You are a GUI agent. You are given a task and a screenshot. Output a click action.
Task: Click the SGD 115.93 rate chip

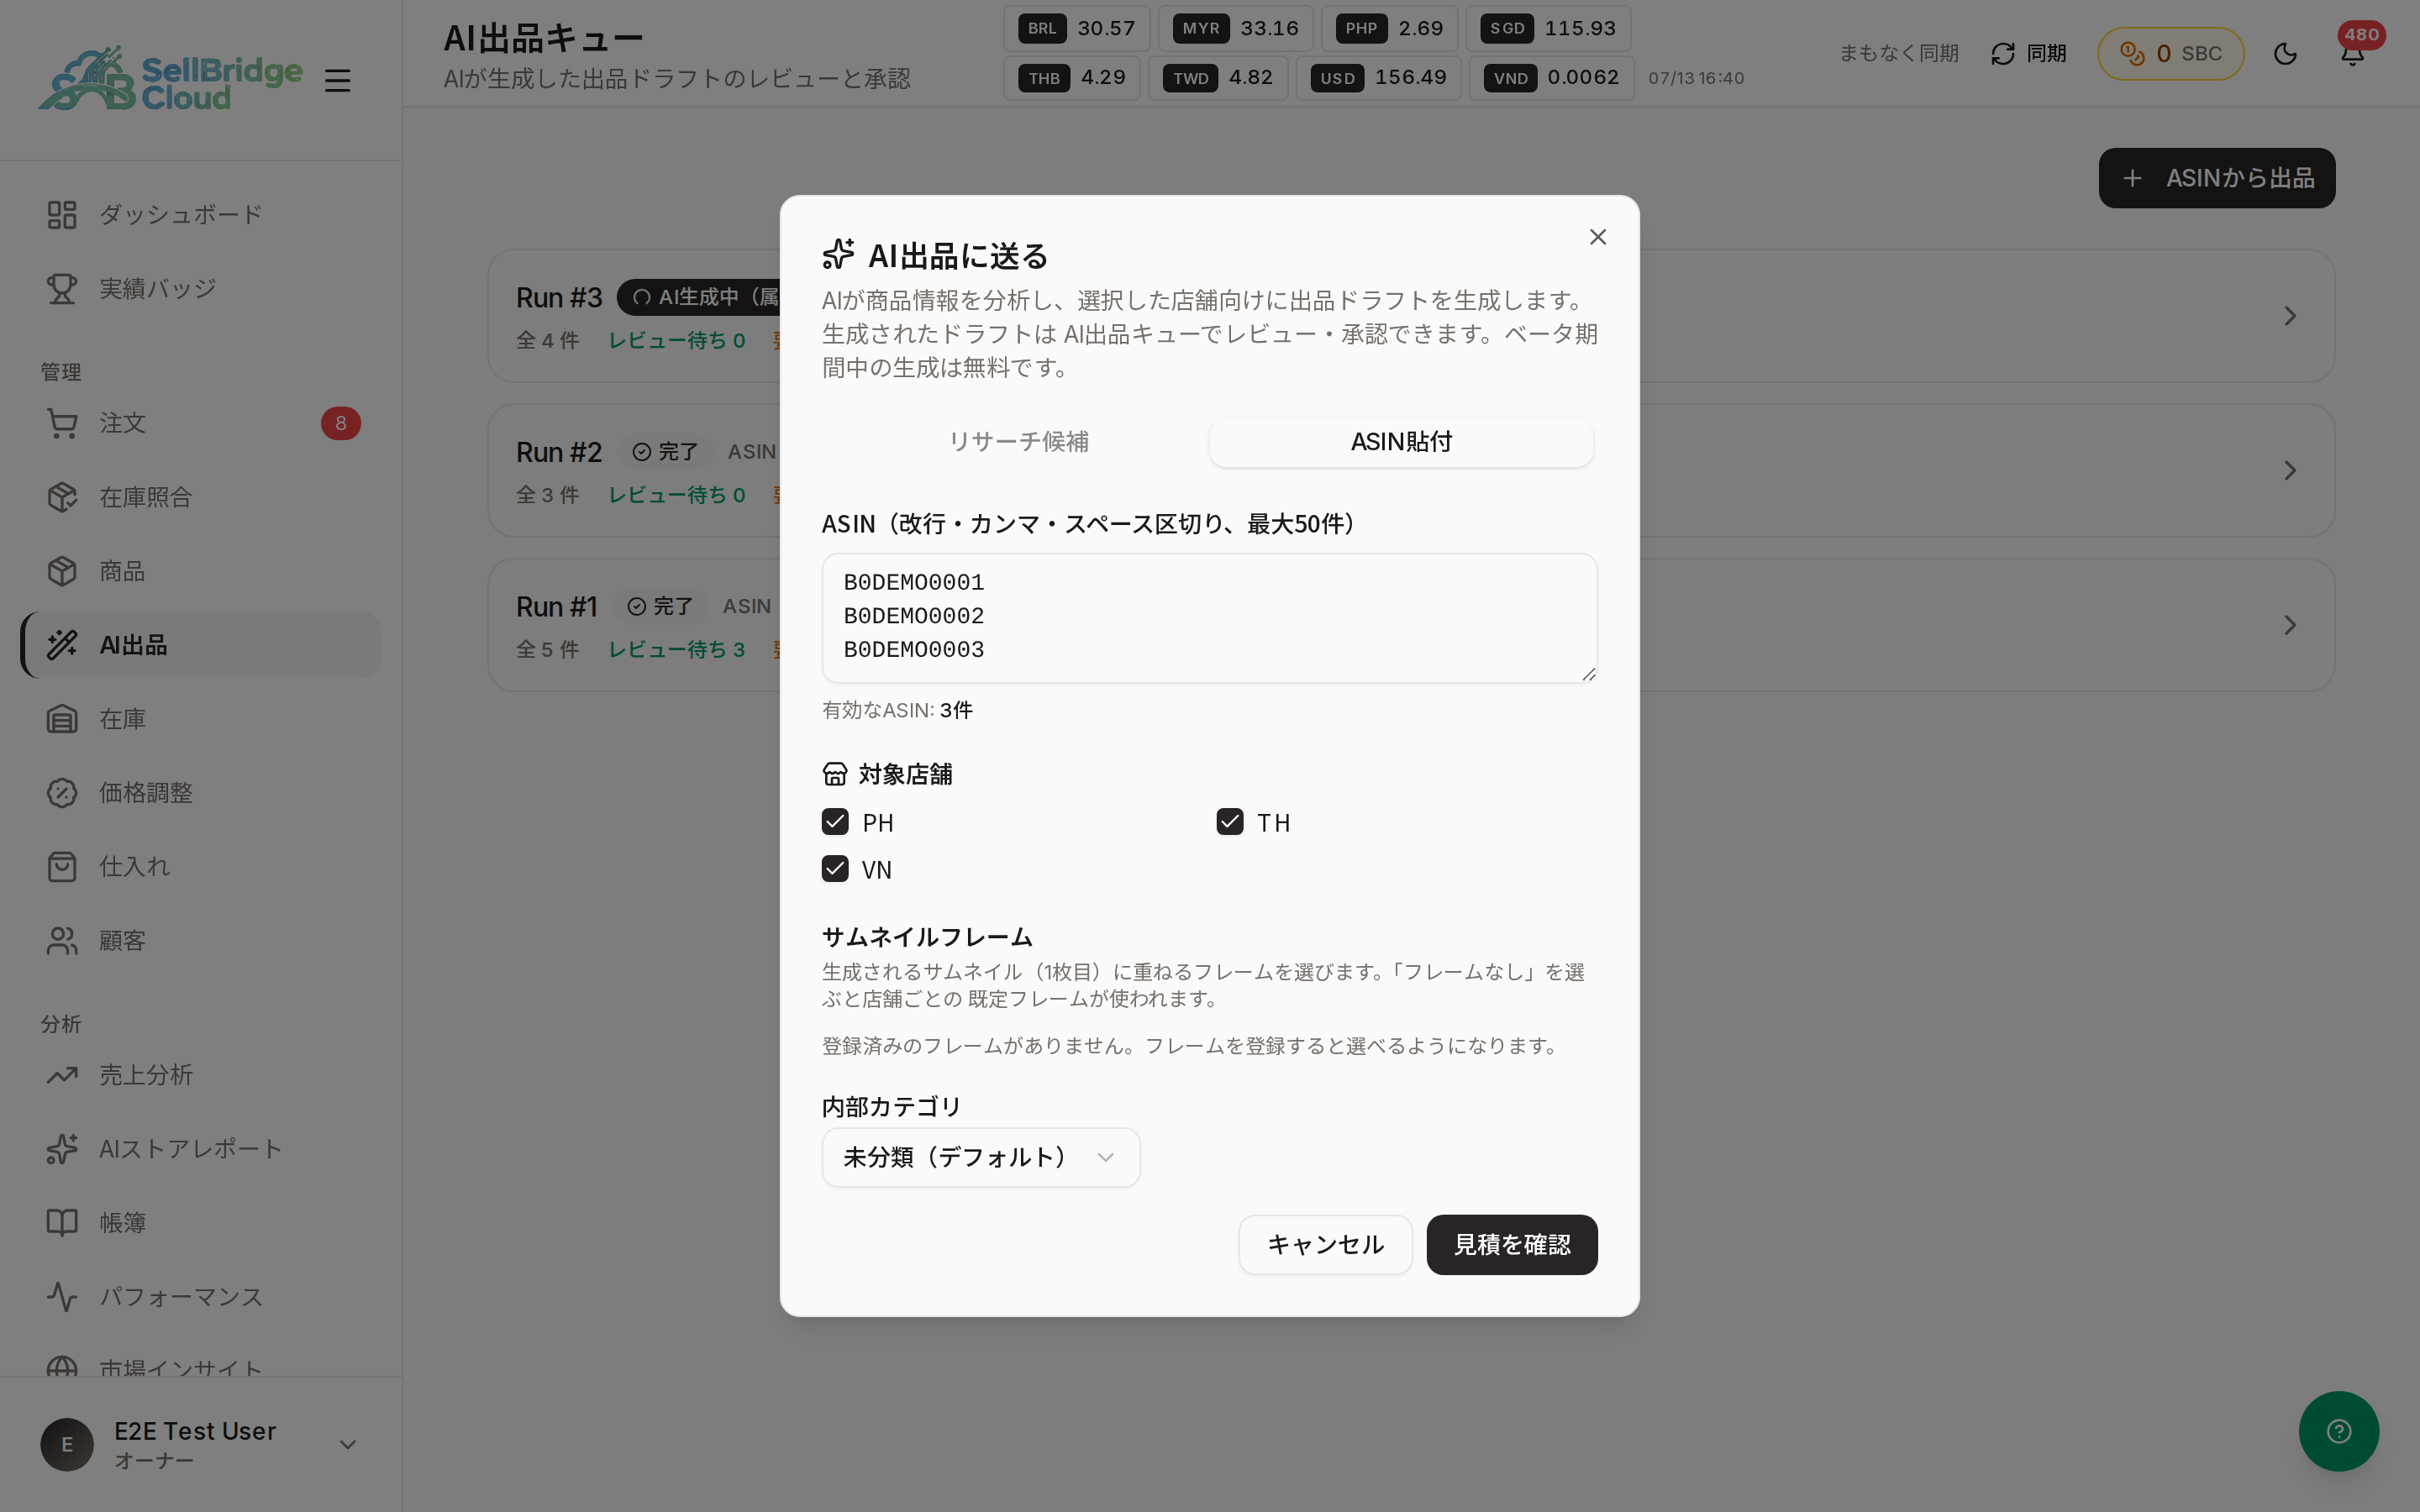pos(1548,28)
